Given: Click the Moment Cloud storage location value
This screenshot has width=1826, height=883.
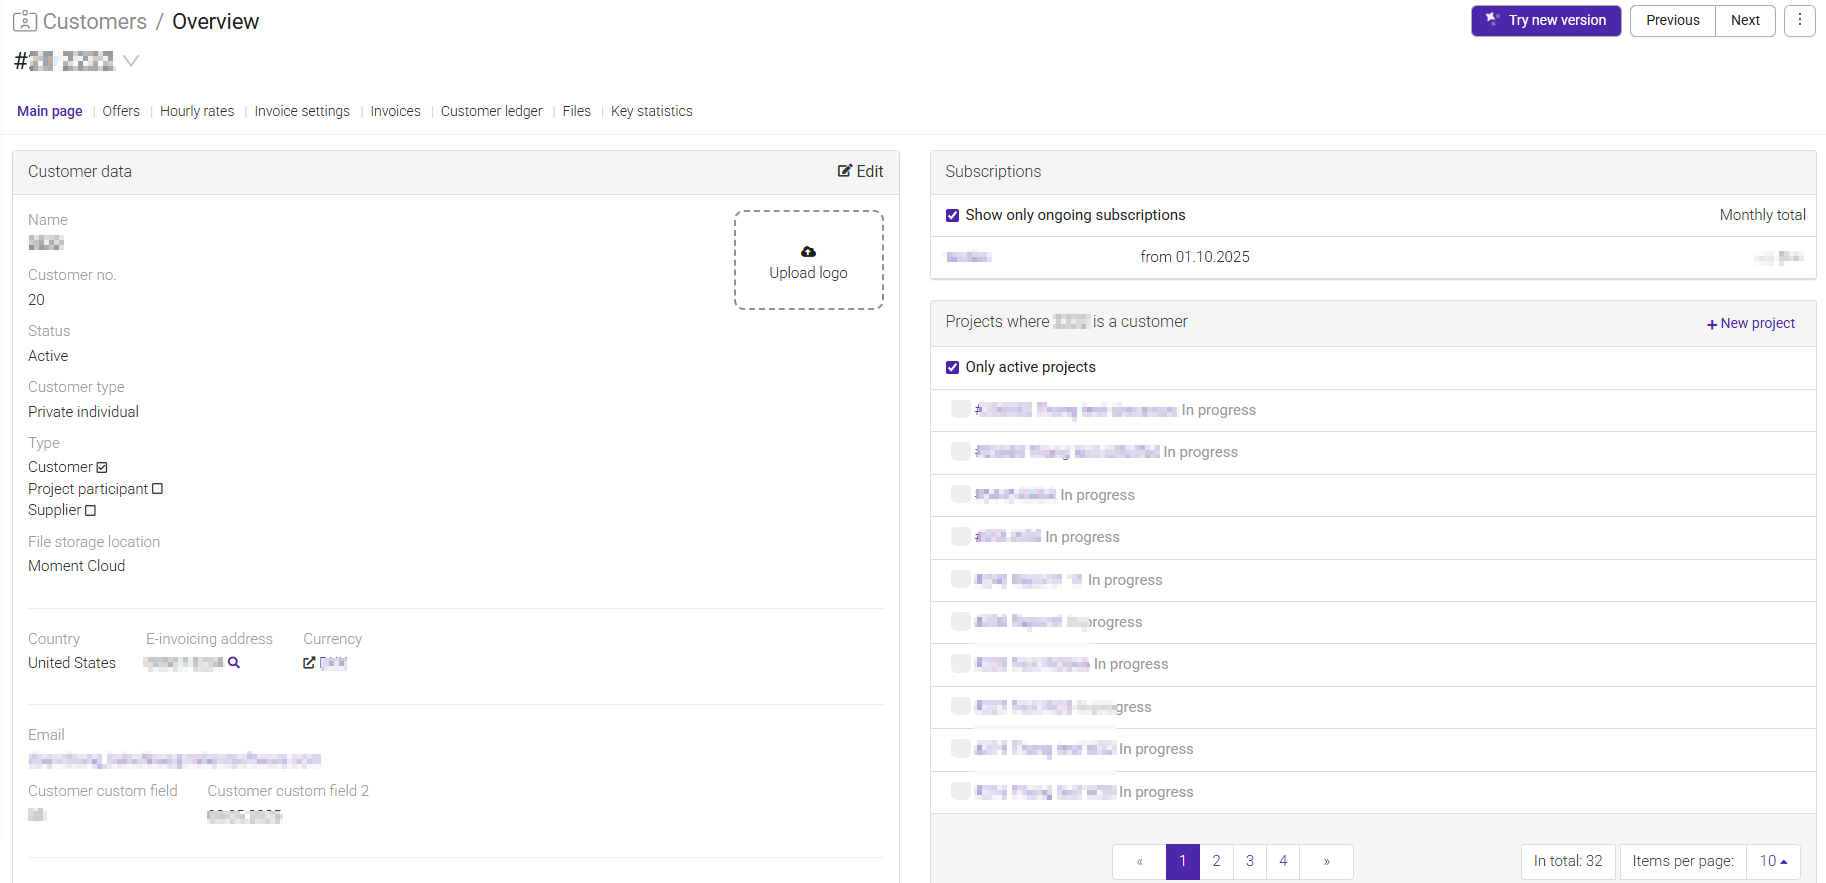Looking at the screenshot, I should click(x=77, y=566).
